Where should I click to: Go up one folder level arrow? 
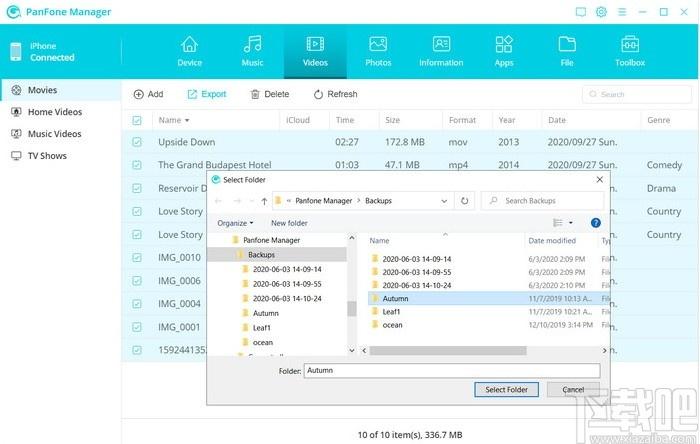(x=264, y=201)
